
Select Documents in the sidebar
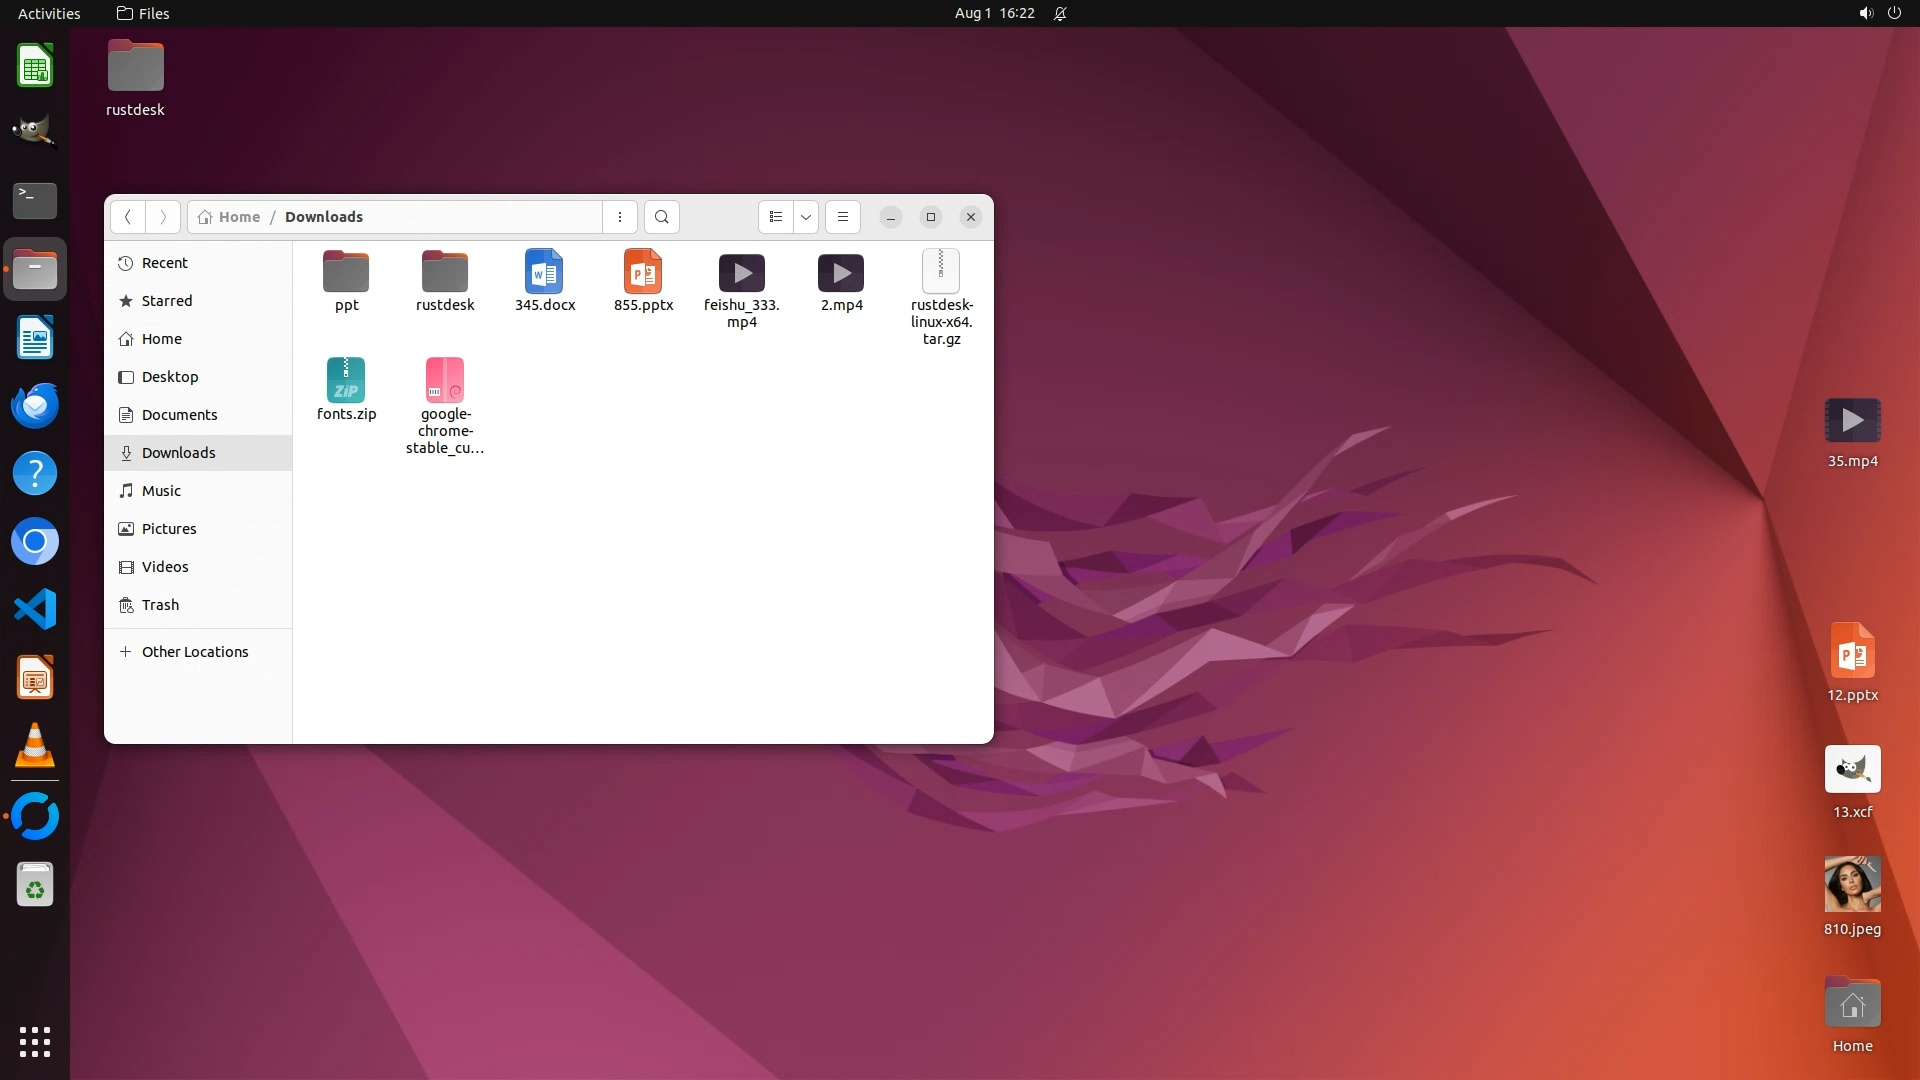179,415
